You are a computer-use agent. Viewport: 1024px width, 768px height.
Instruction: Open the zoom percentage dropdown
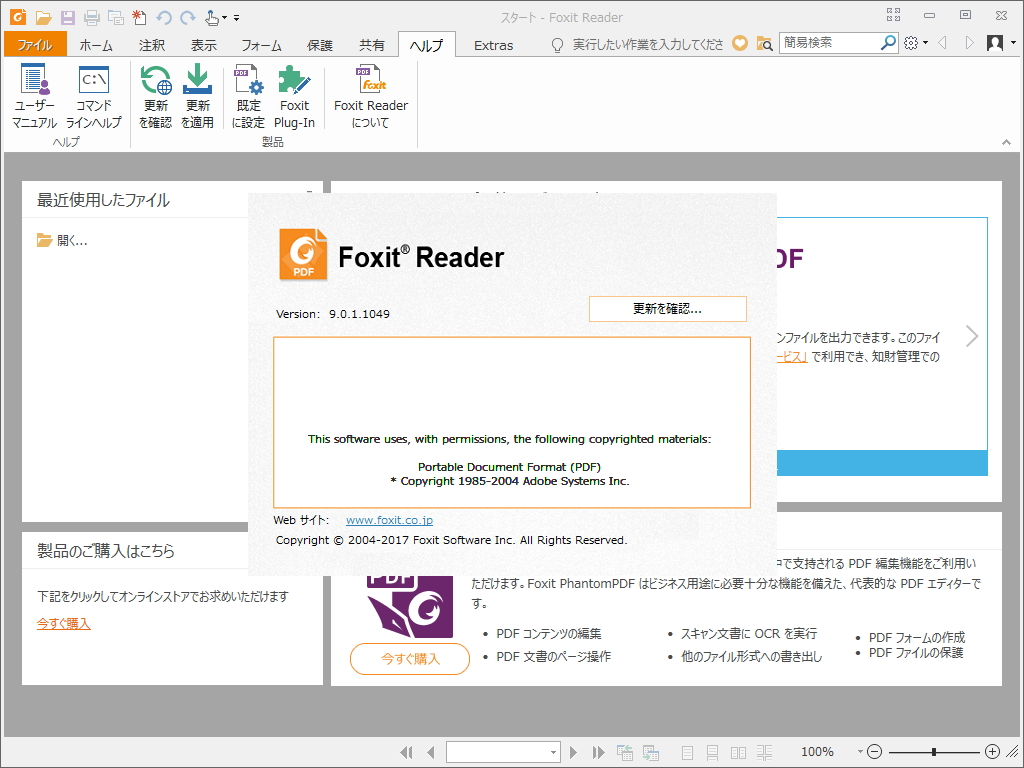tap(858, 752)
